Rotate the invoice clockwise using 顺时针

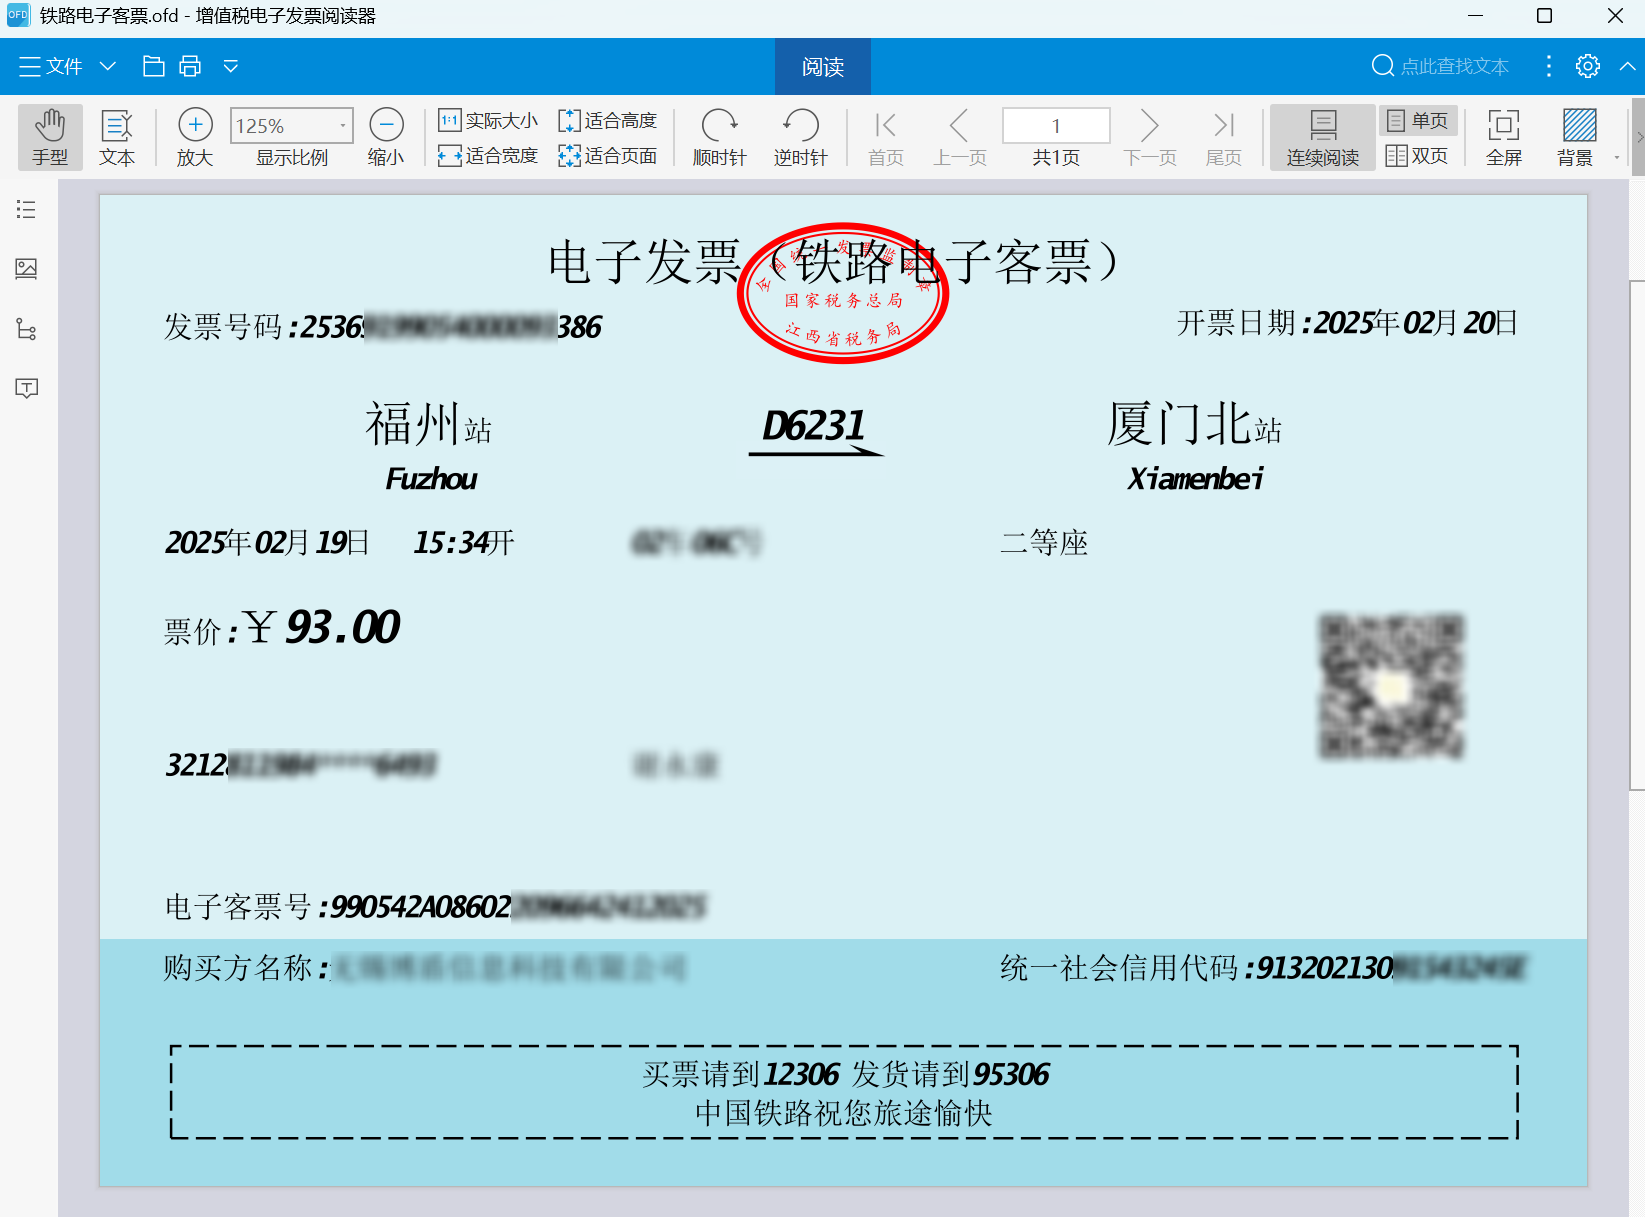pyautogui.click(x=720, y=137)
